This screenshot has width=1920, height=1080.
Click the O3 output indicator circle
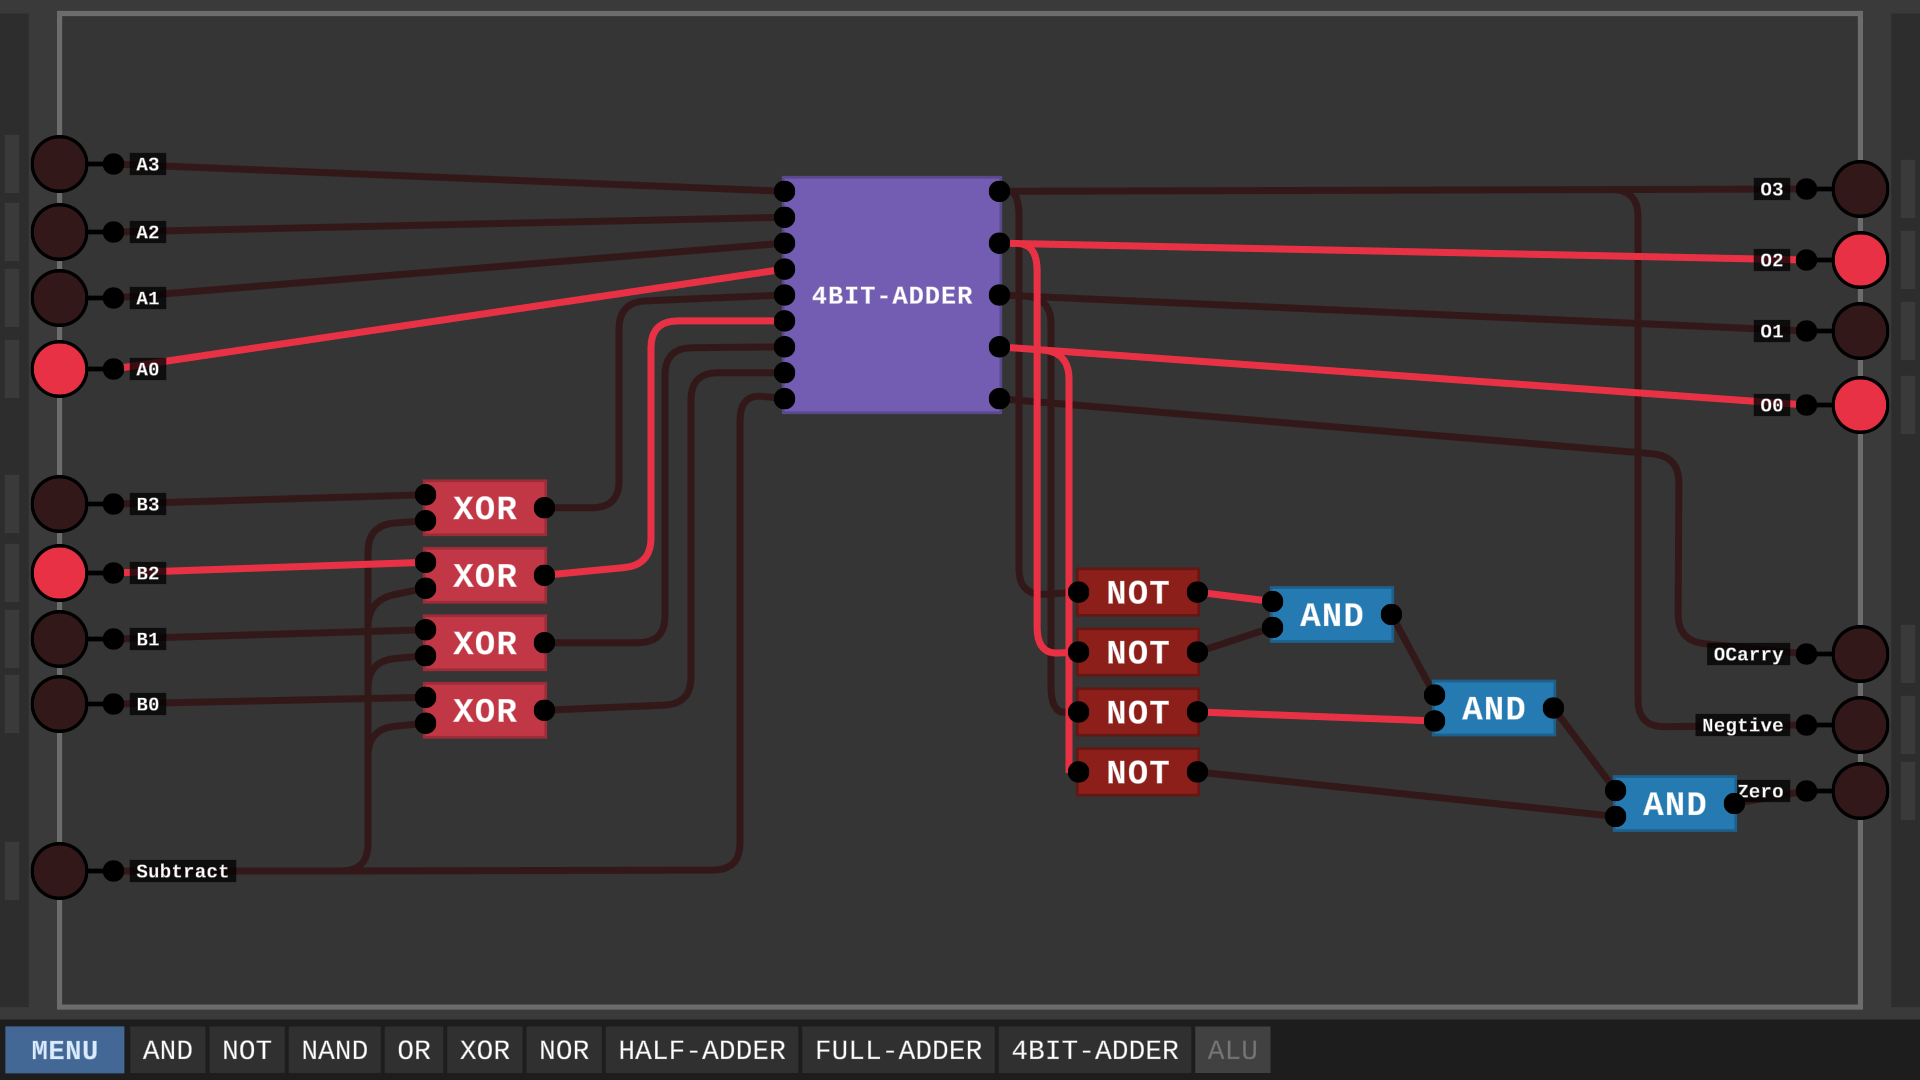[1860, 189]
